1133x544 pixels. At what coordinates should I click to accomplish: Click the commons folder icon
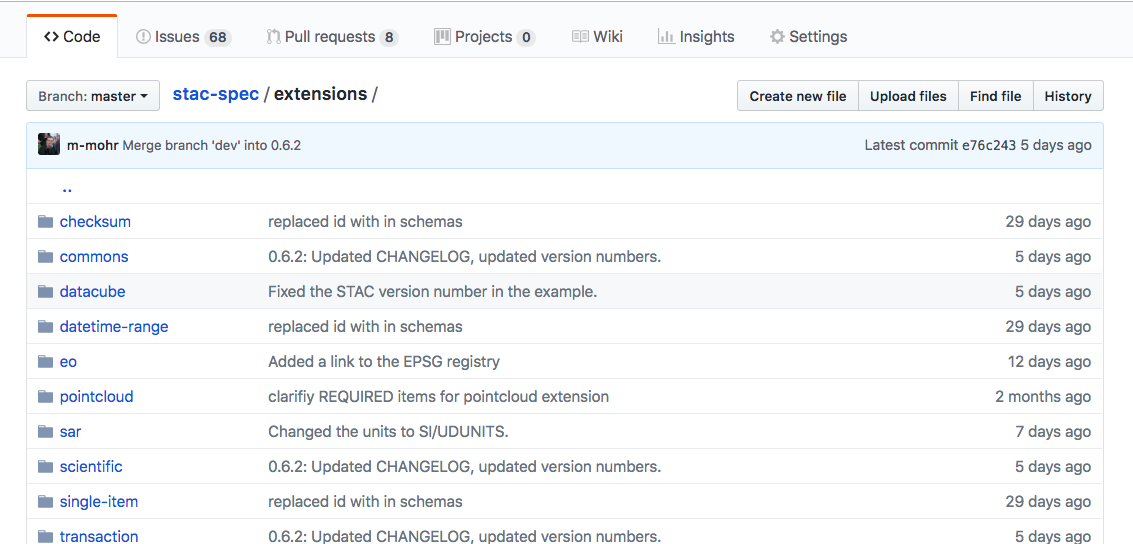coord(46,256)
